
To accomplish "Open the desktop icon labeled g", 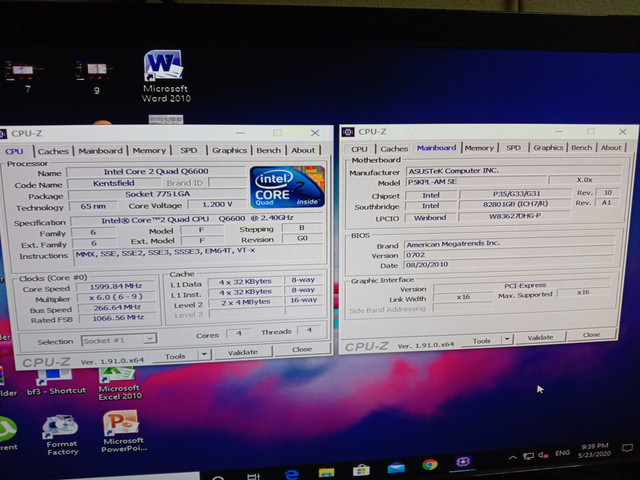I will [94, 76].
